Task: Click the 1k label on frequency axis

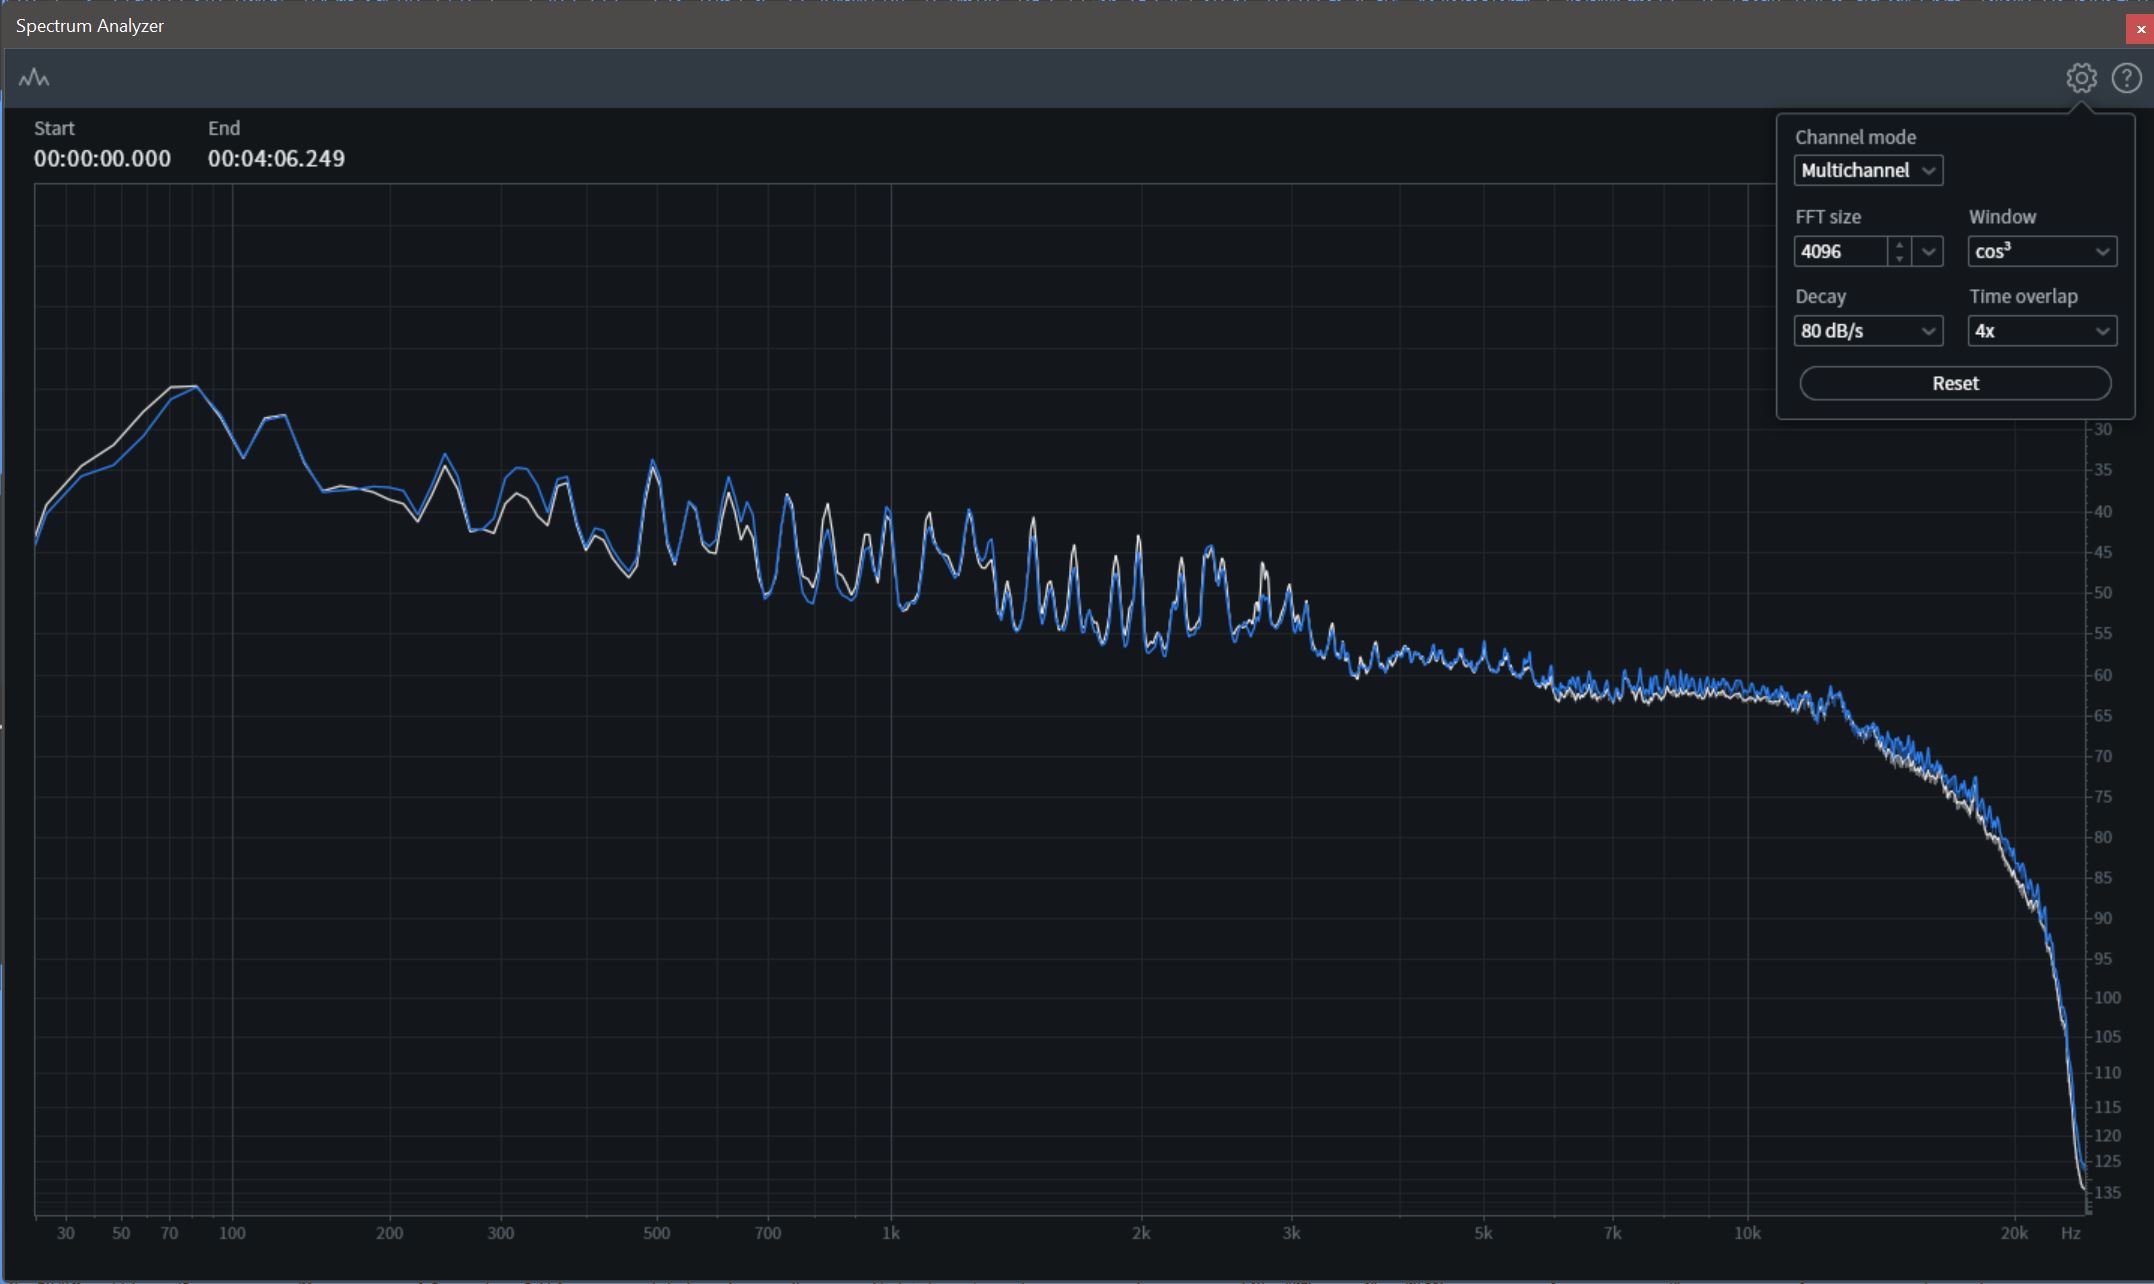Action: [890, 1234]
